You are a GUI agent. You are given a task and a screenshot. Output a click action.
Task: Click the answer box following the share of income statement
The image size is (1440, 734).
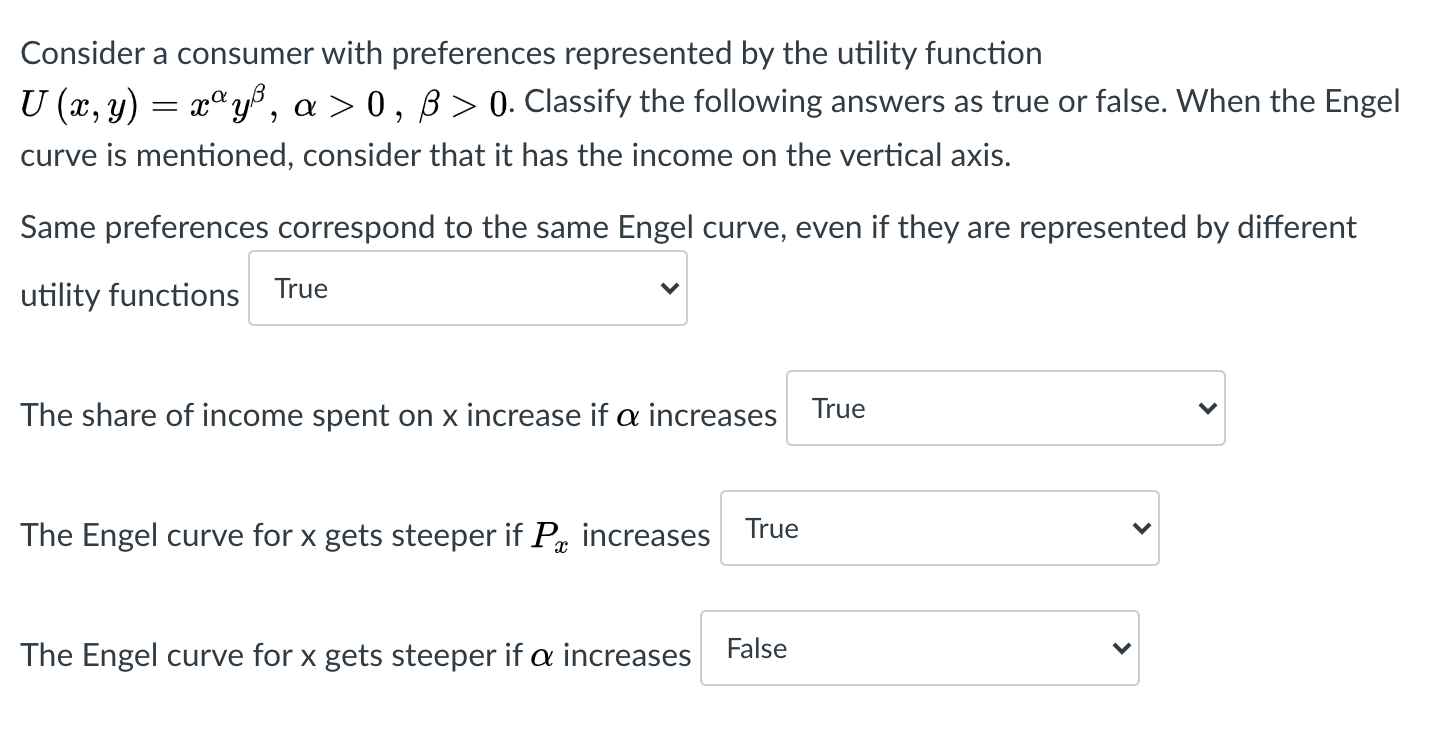1005,408
